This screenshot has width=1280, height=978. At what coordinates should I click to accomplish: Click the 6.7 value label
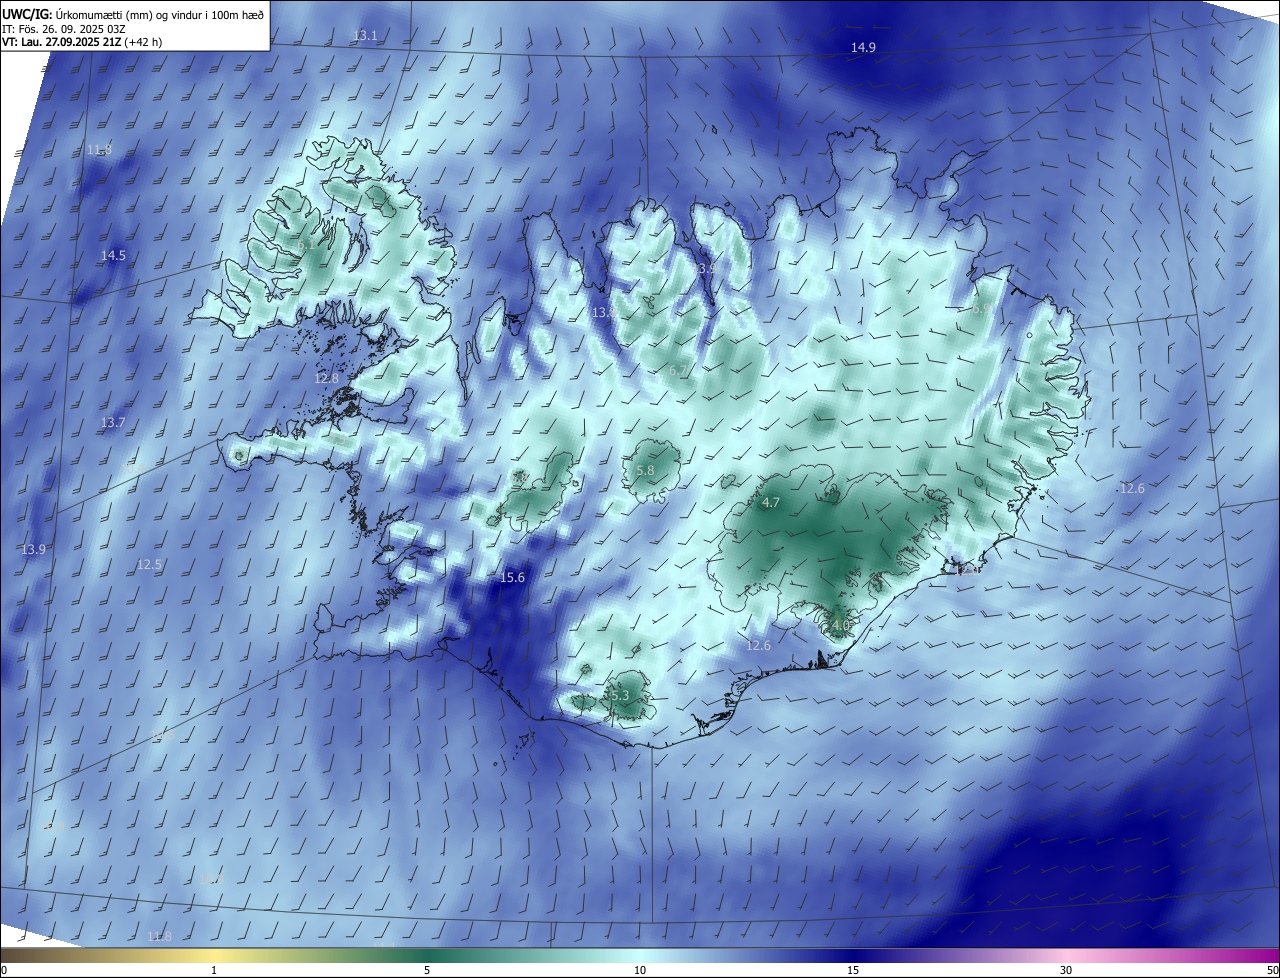[x=678, y=371]
